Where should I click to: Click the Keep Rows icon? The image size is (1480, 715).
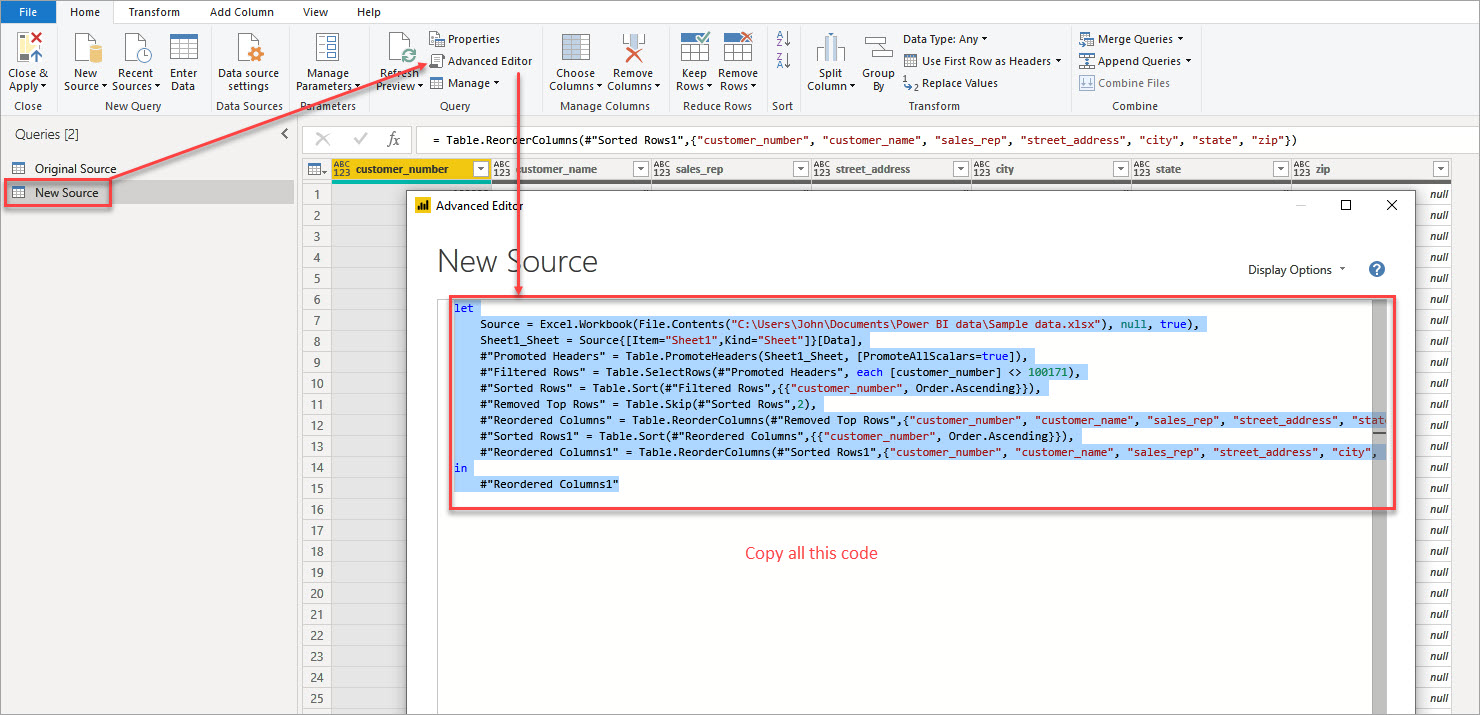pos(694,48)
